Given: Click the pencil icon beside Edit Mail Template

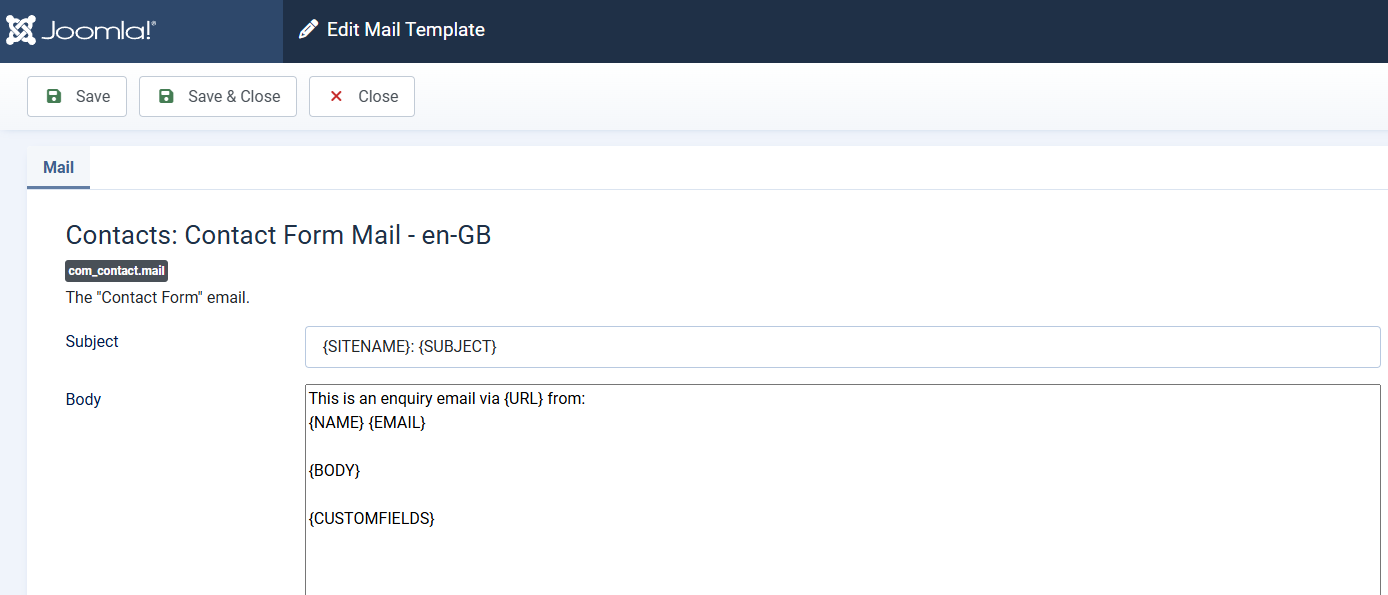Looking at the screenshot, I should tap(307, 29).
